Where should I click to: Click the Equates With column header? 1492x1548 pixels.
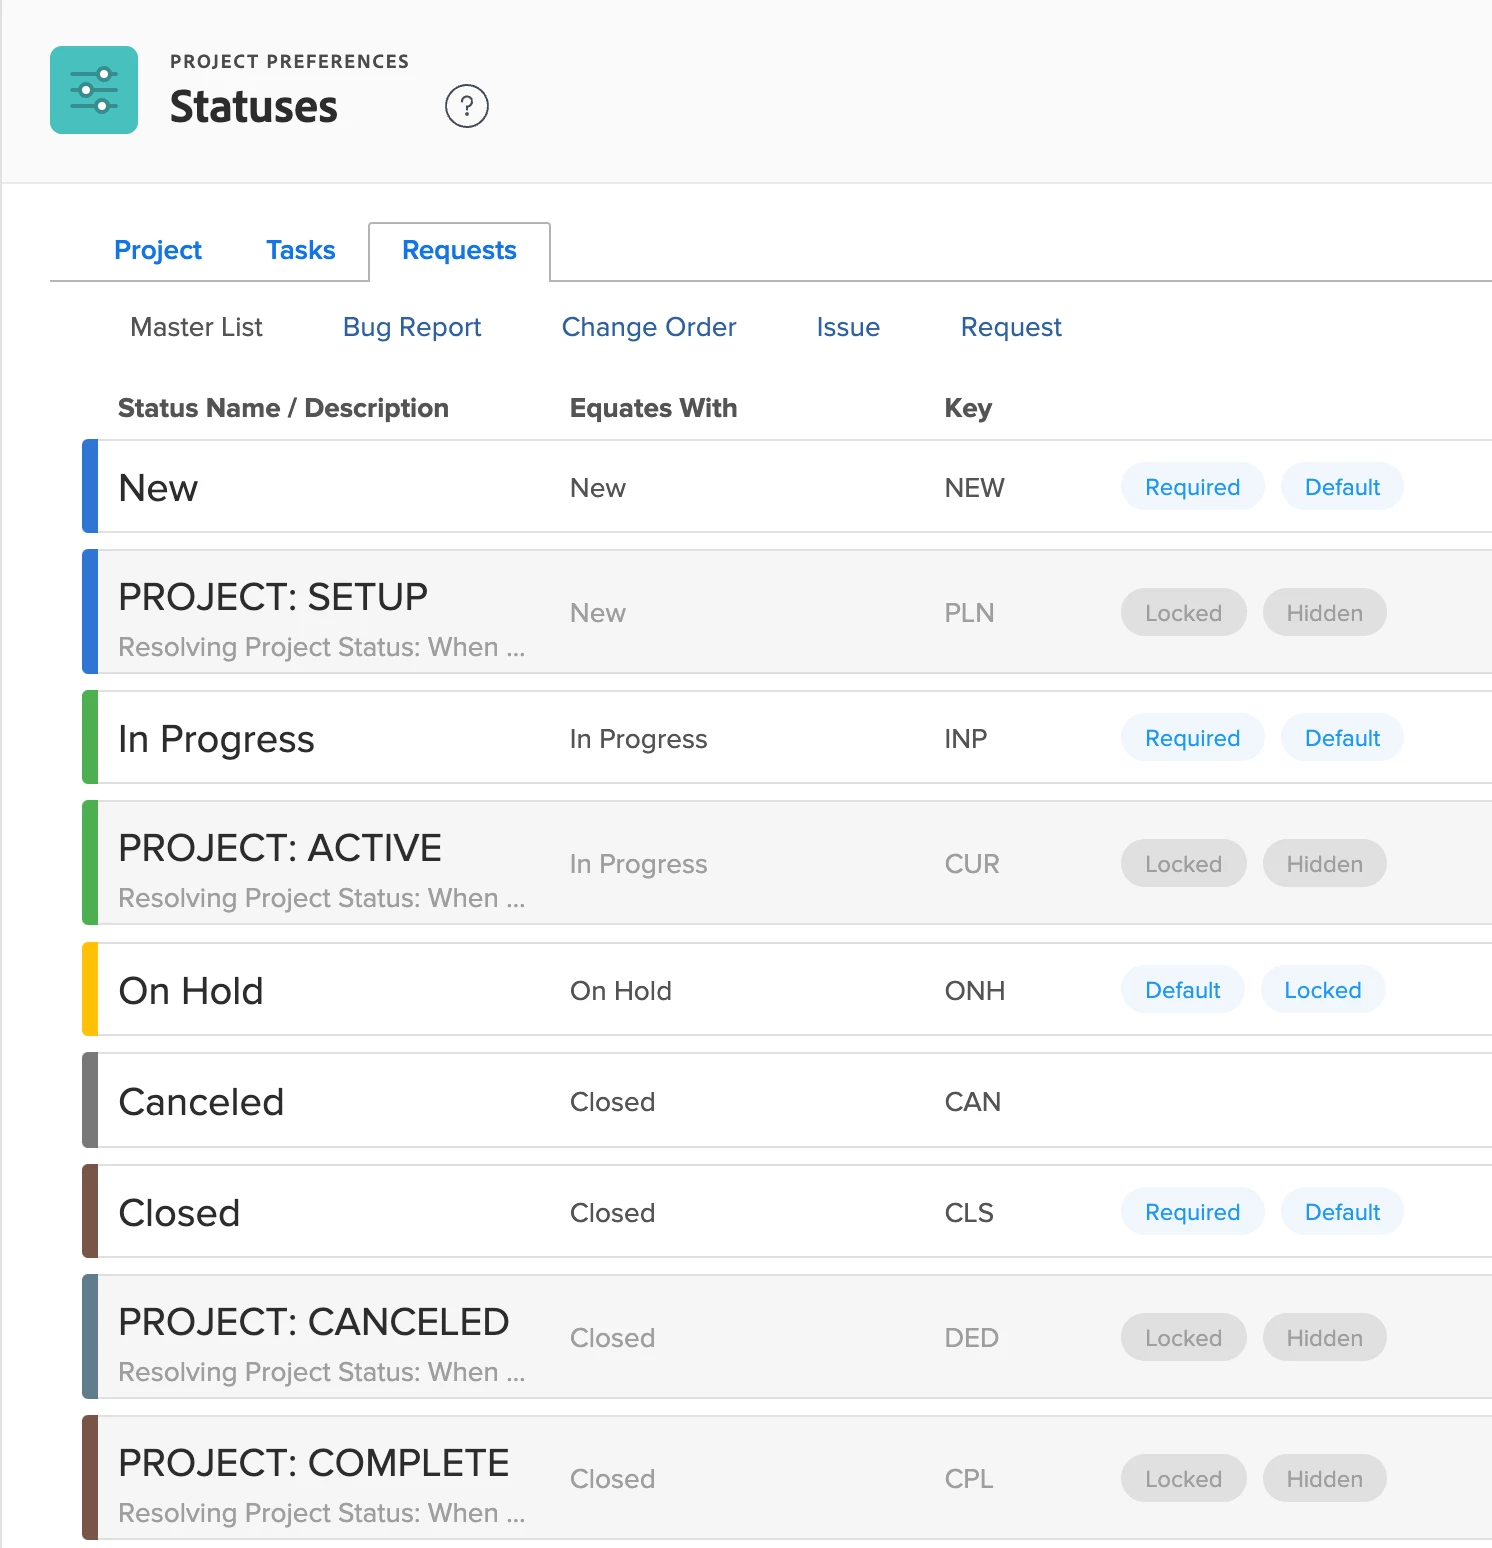pyautogui.click(x=653, y=408)
